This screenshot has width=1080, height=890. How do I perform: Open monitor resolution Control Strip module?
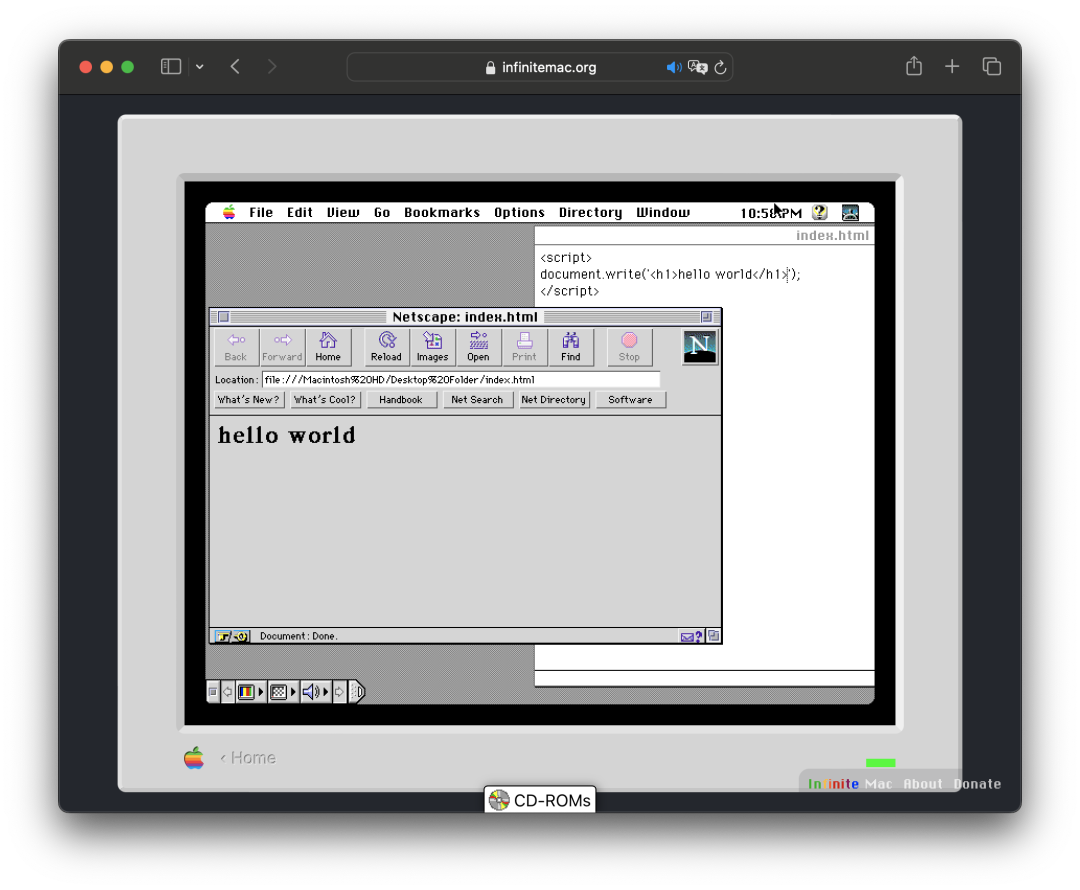pyautogui.click(x=283, y=692)
